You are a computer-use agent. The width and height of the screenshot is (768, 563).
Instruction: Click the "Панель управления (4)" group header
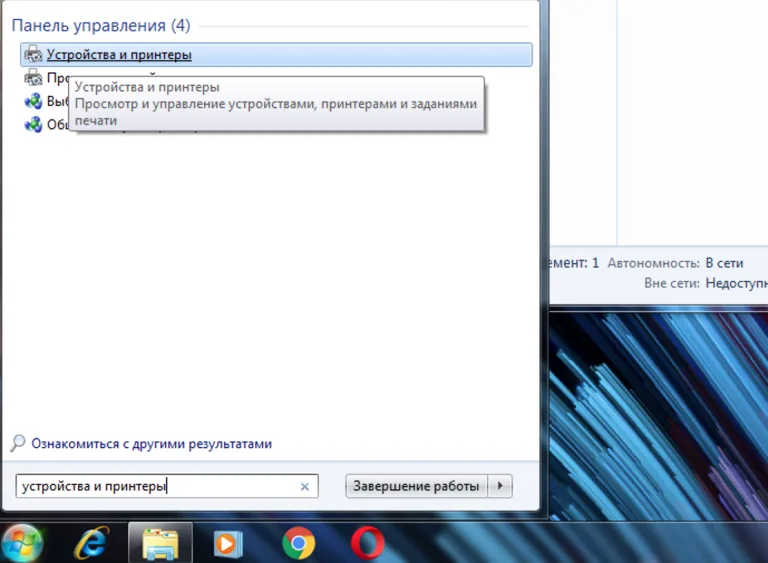pos(101,25)
